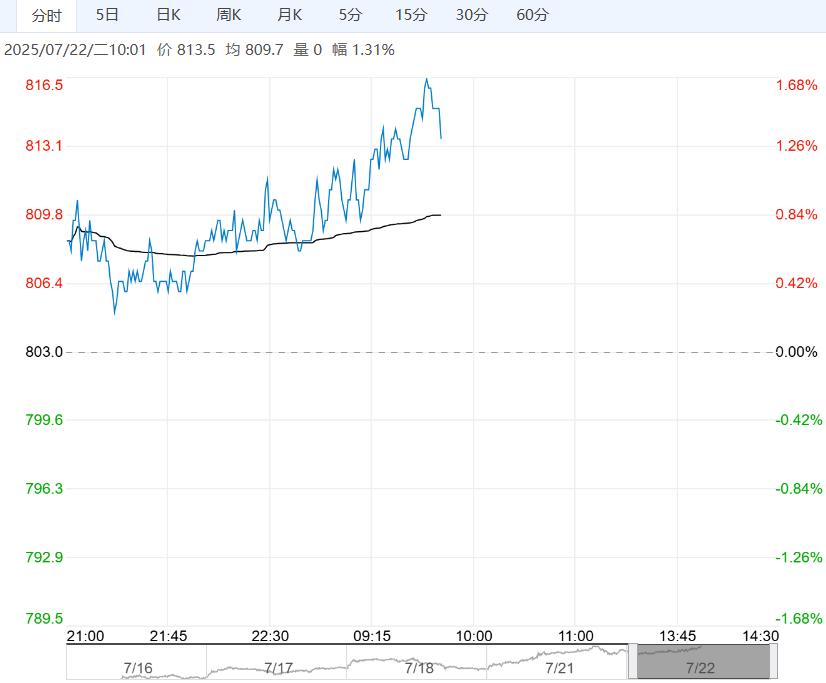Select the 日K daily candlestick tab
Viewport: 826px width, 683px height.
(x=168, y=15)
